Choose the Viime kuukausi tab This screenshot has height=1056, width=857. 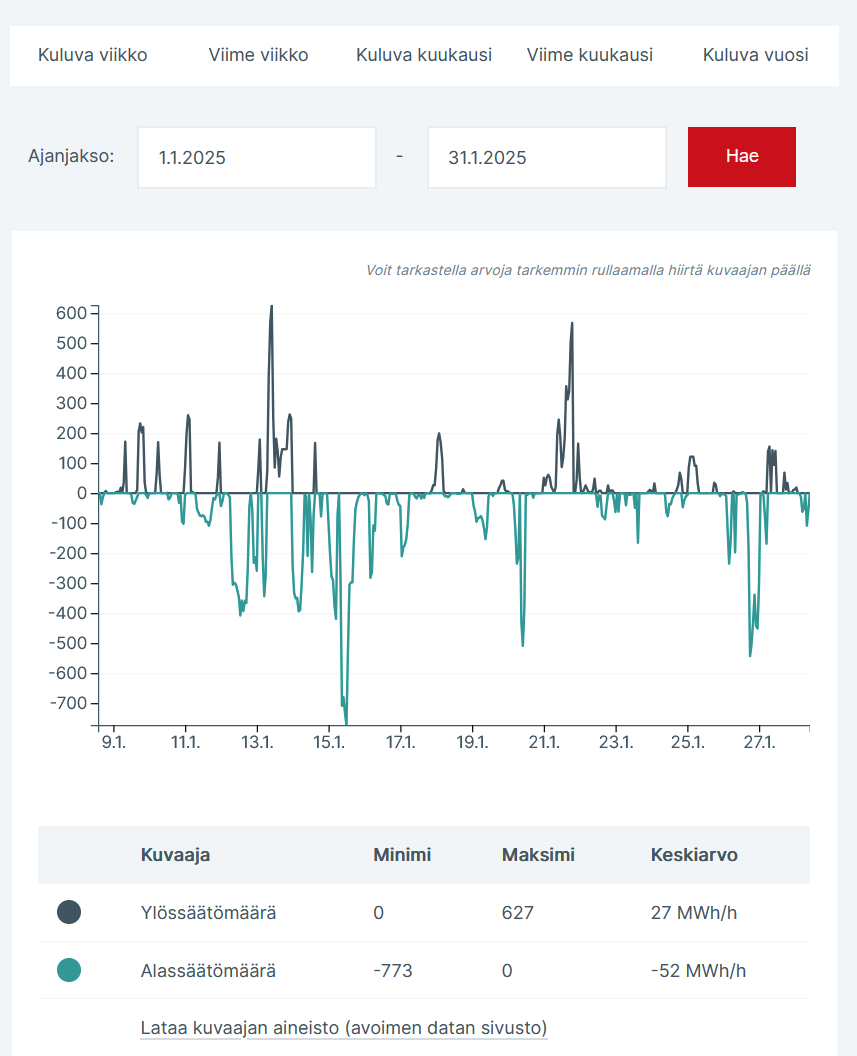point(590,55)
